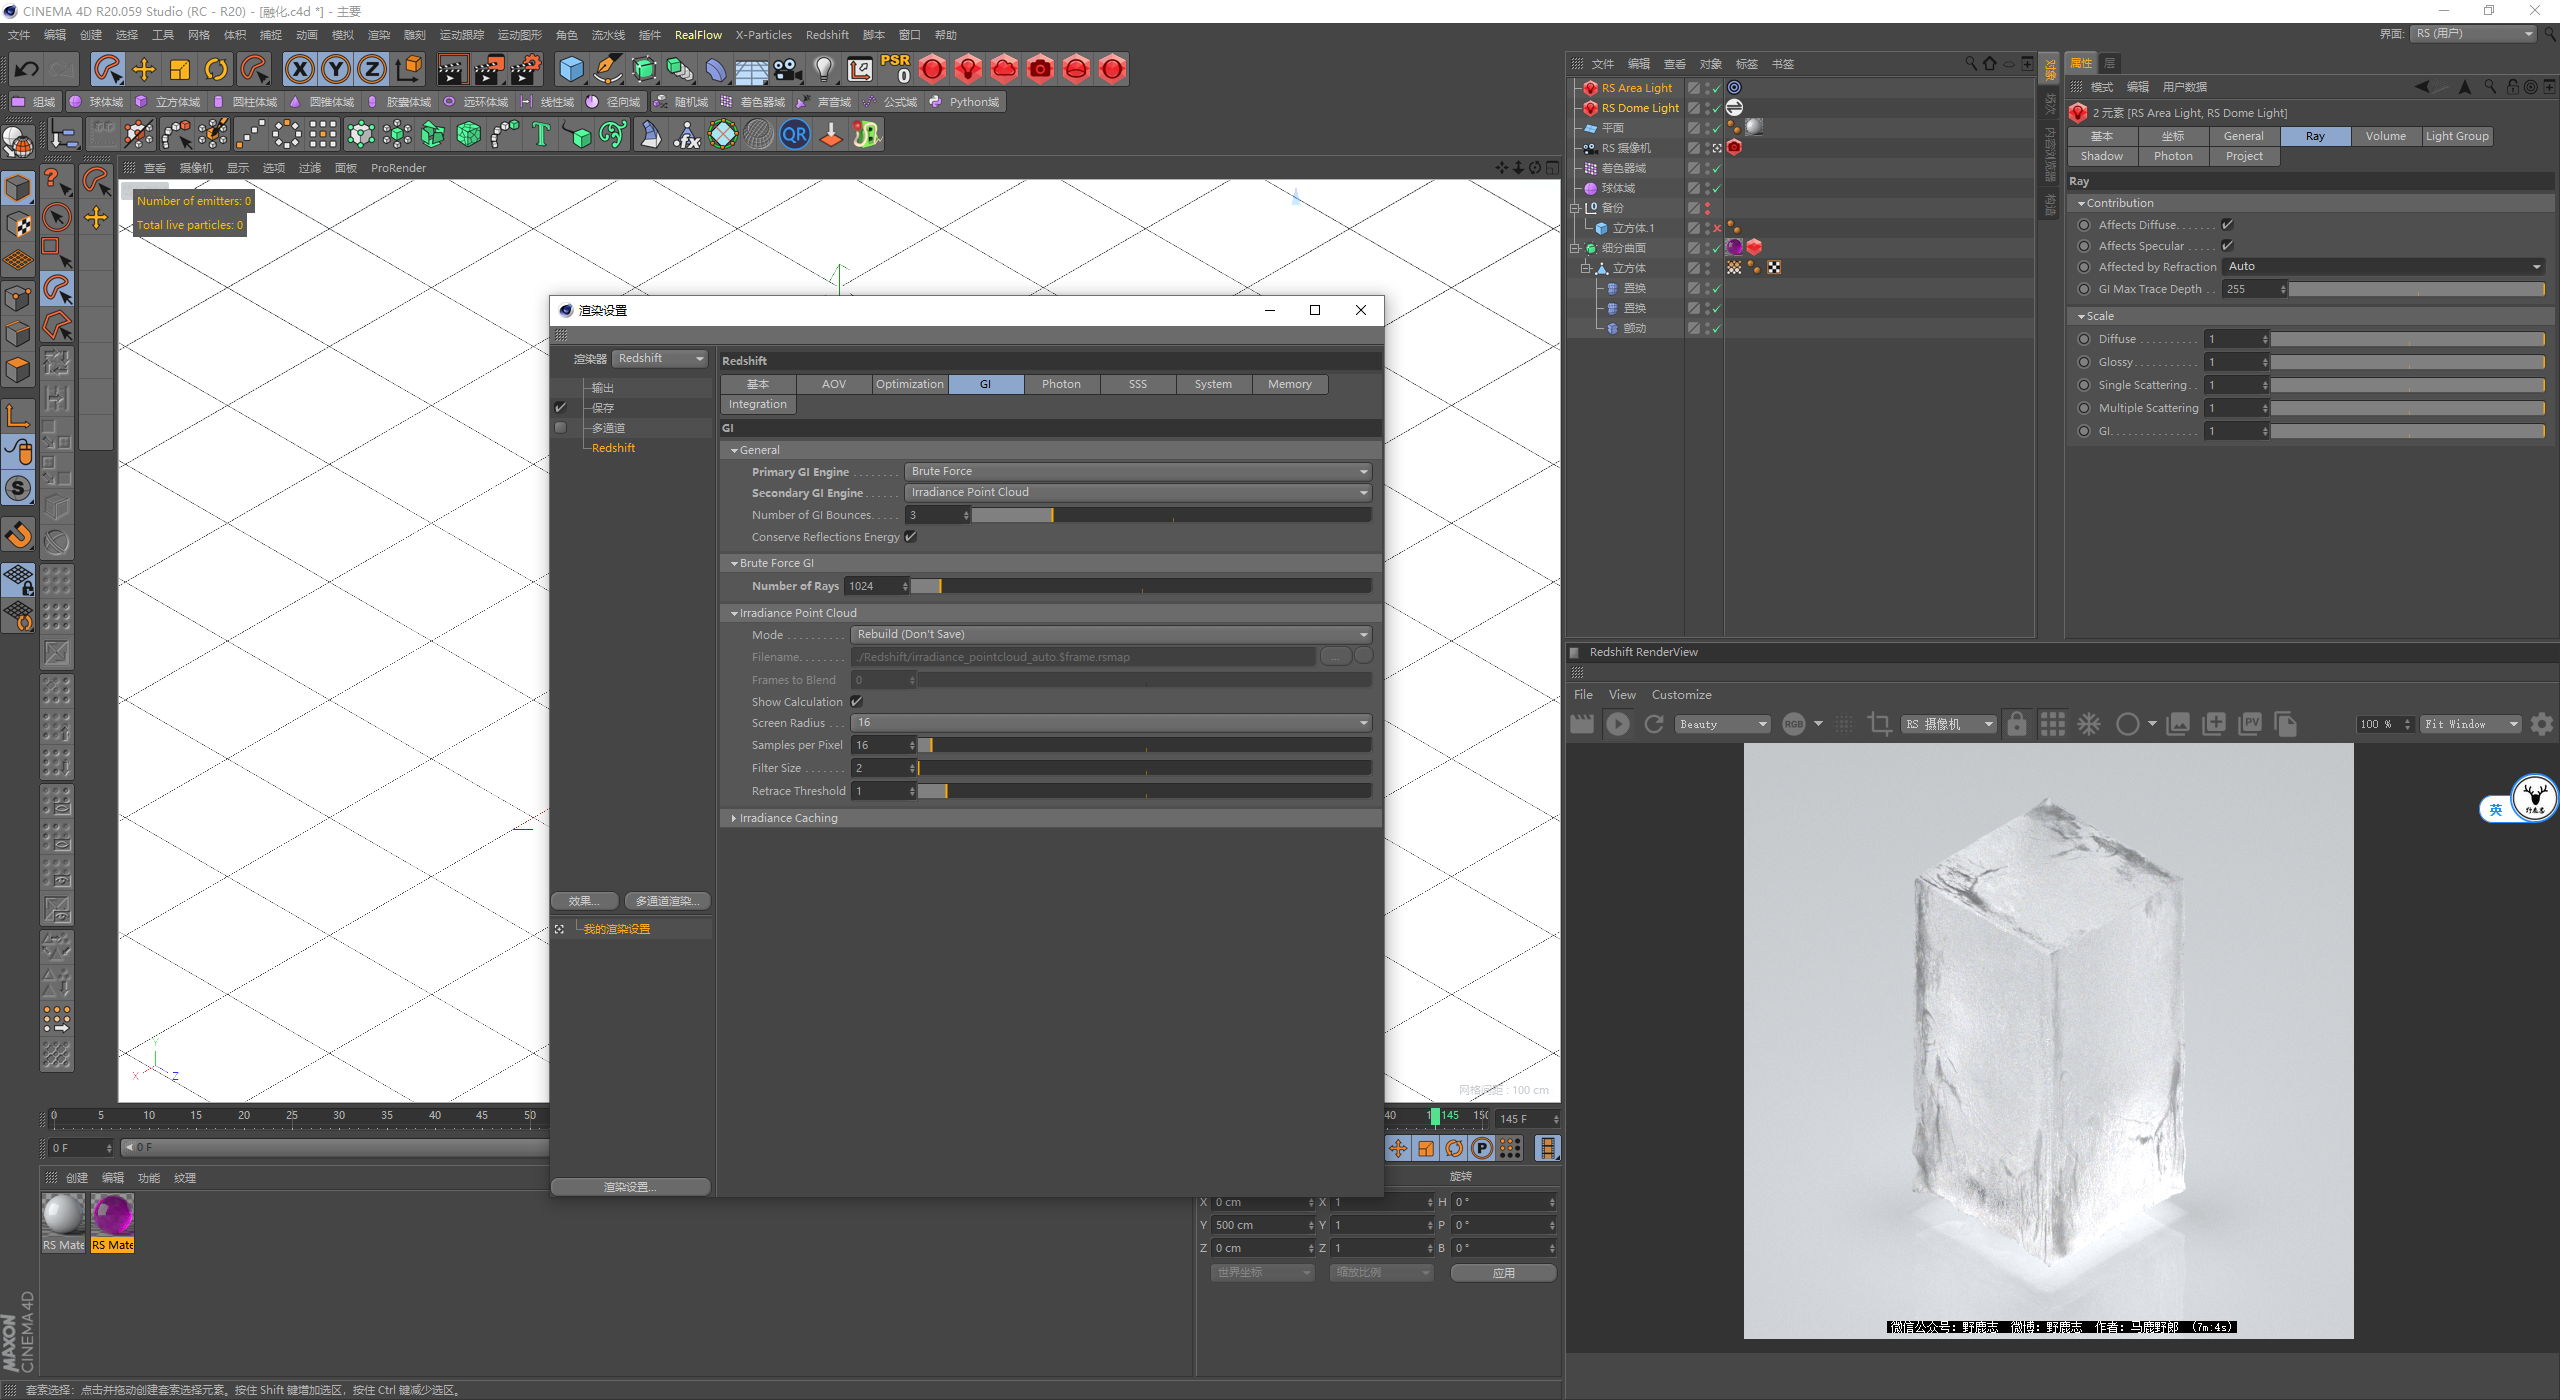Open Irradiance Point Cloud Mode dropdown
Viewport: 2560px width, 1400px height.
tap(1110, 634)
